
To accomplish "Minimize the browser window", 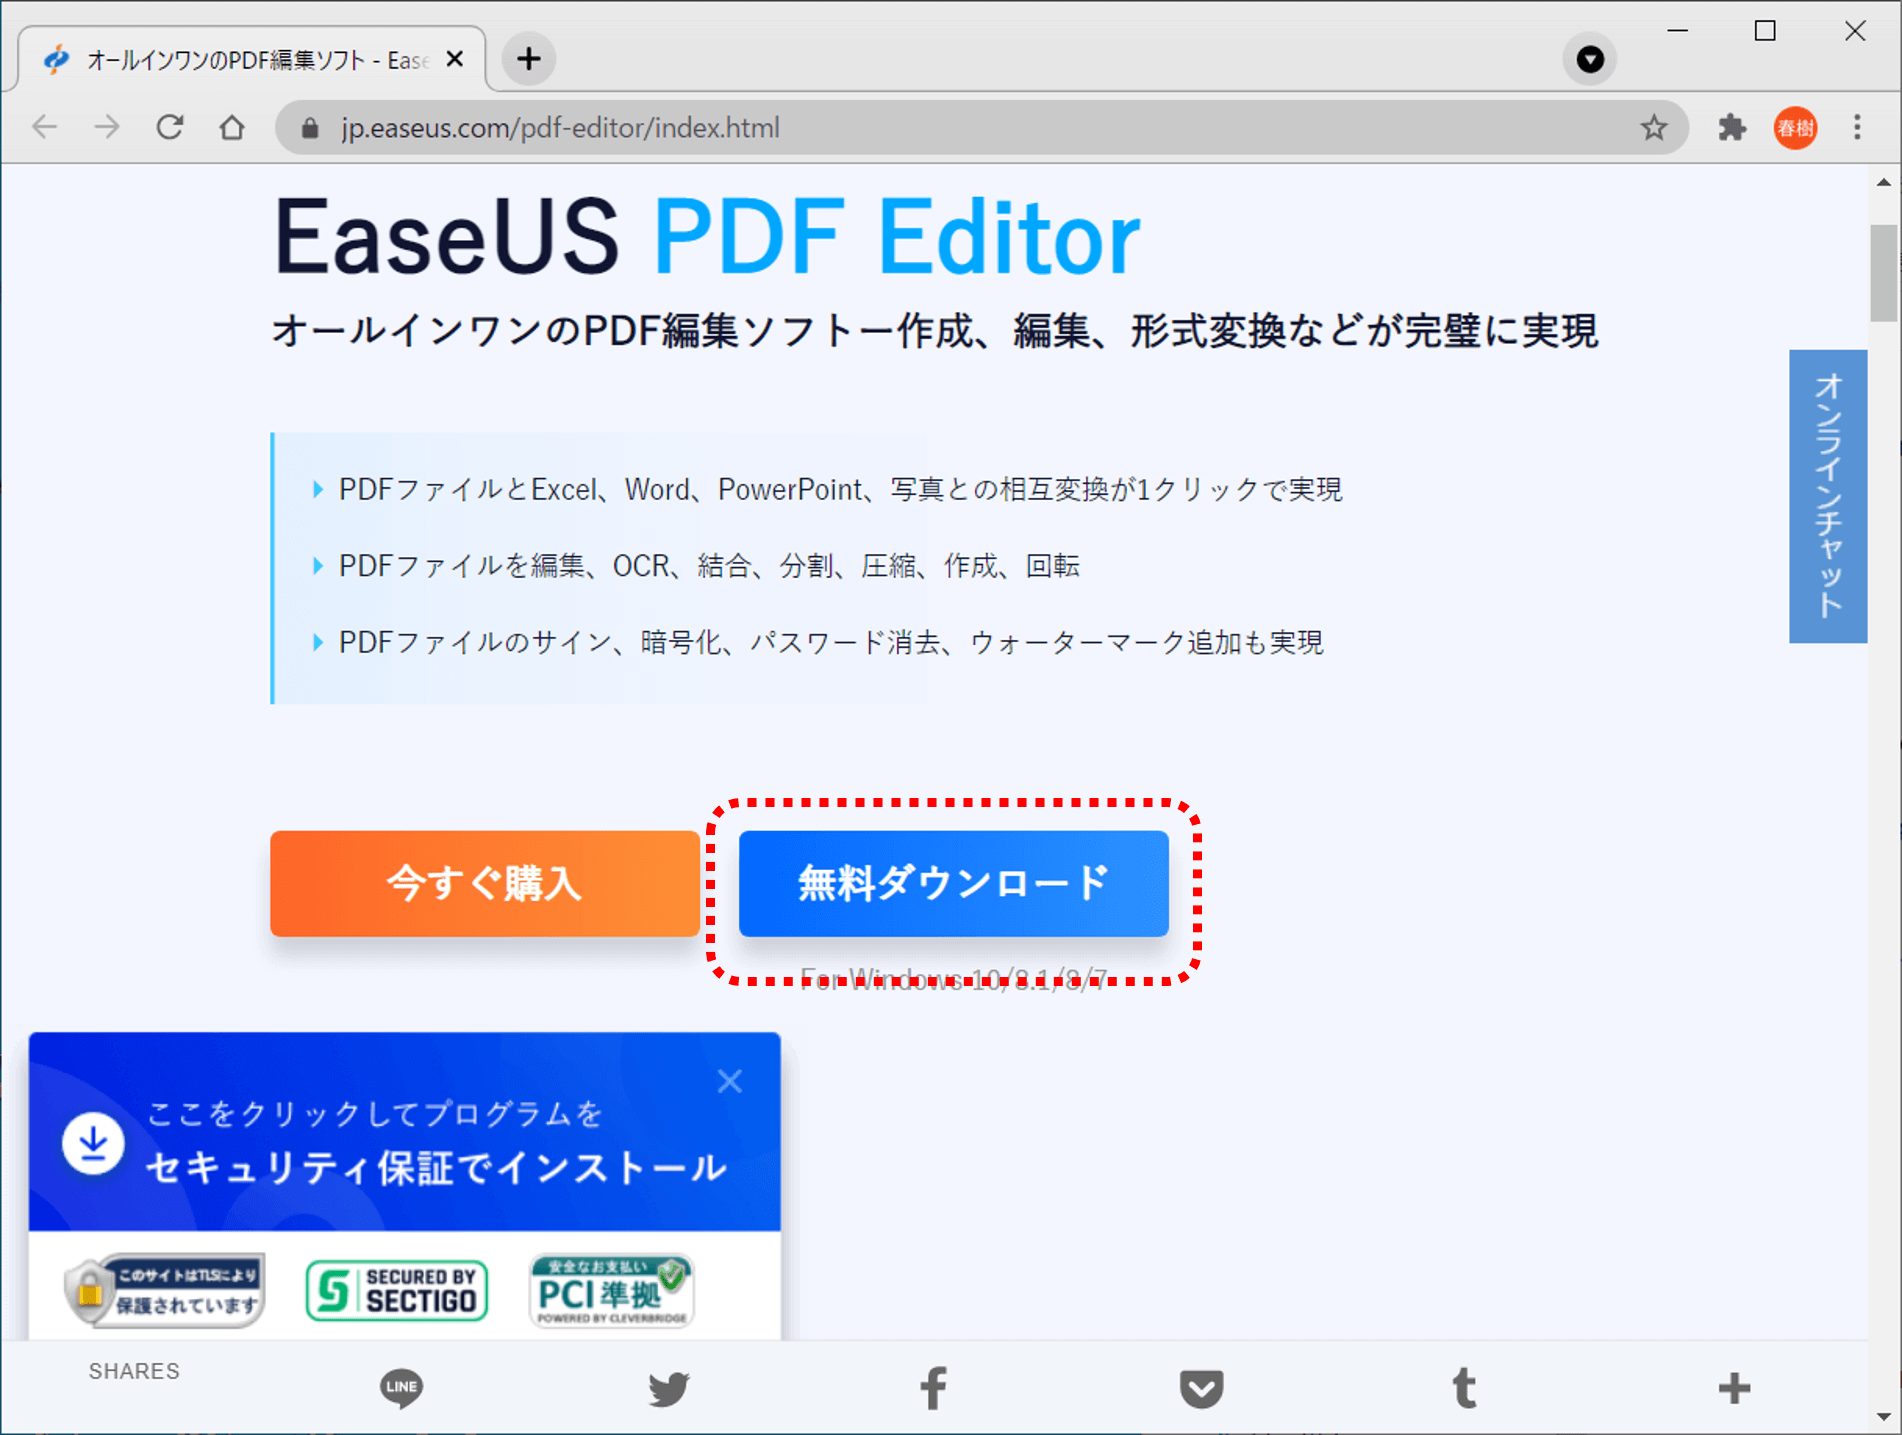I will point(1678,31).
